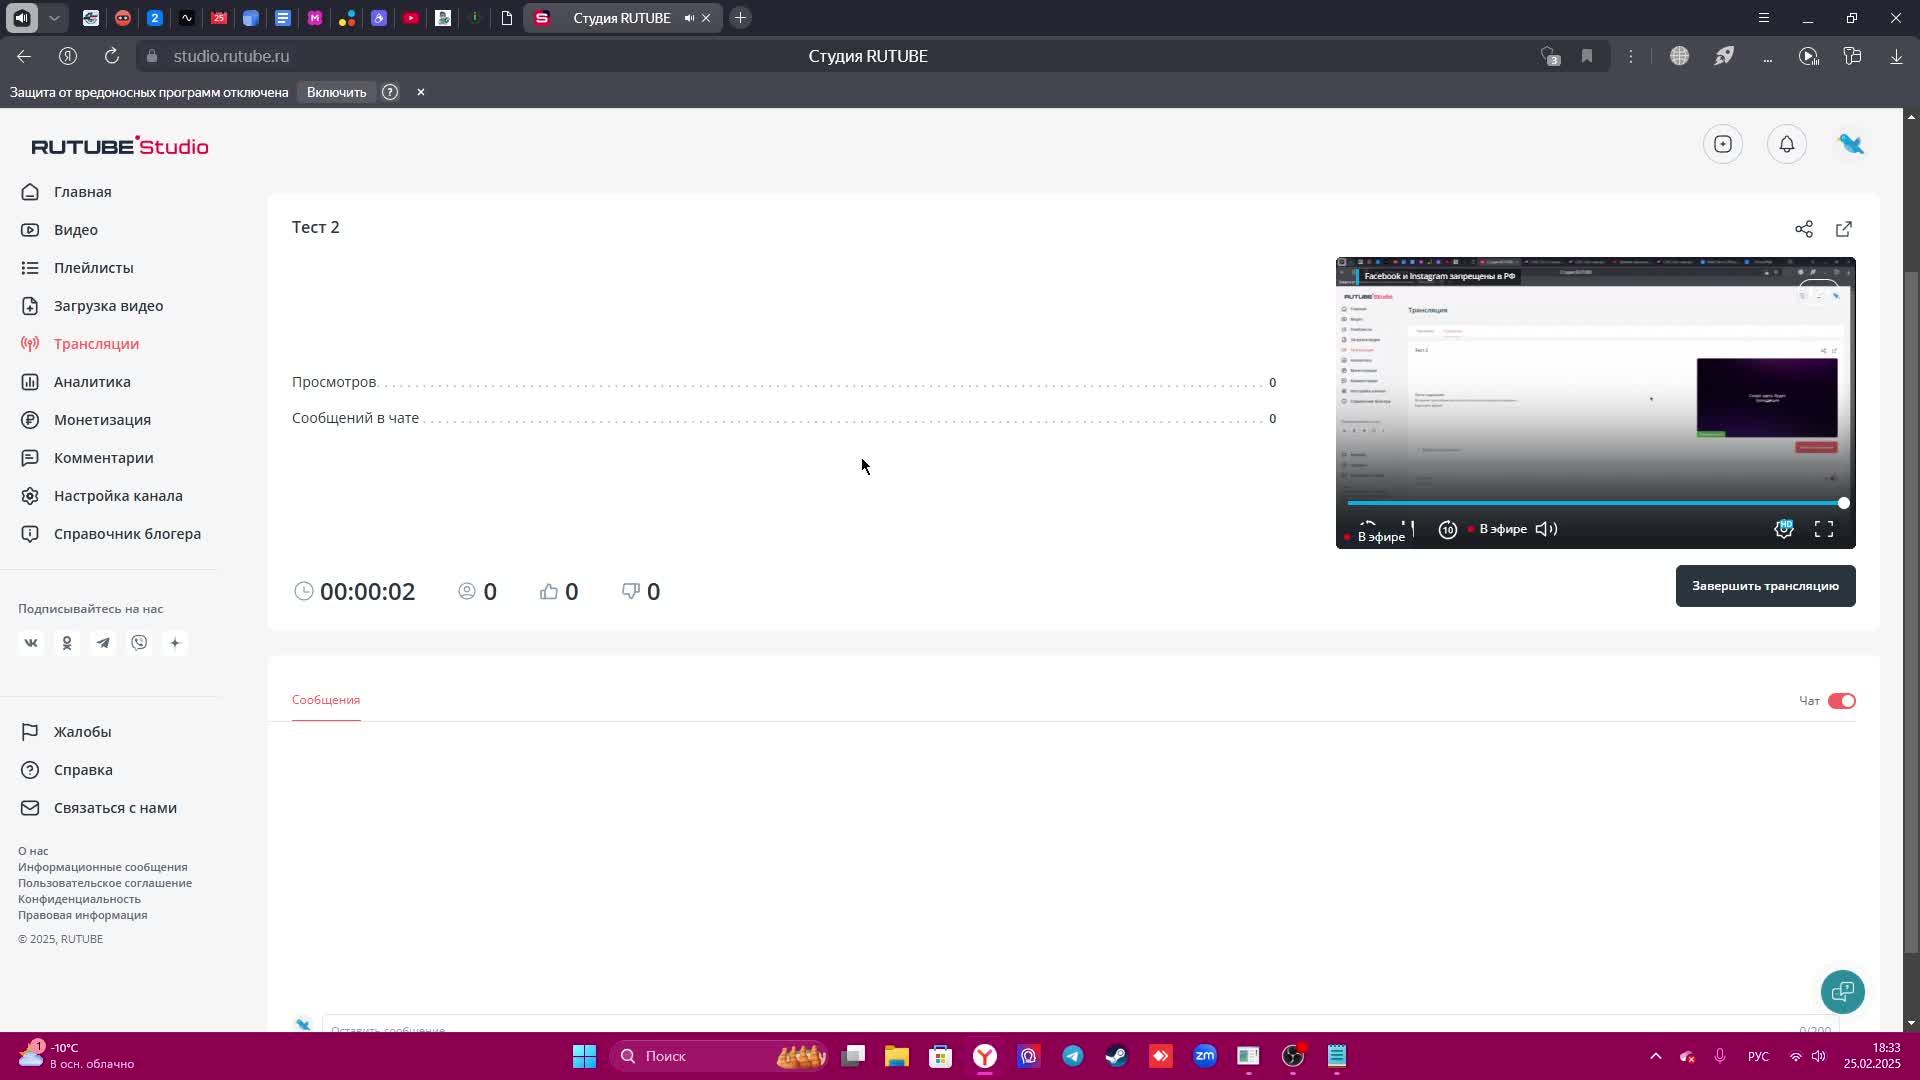
Task: Open broadcast in new window icon
Action: coord(1844,229)
